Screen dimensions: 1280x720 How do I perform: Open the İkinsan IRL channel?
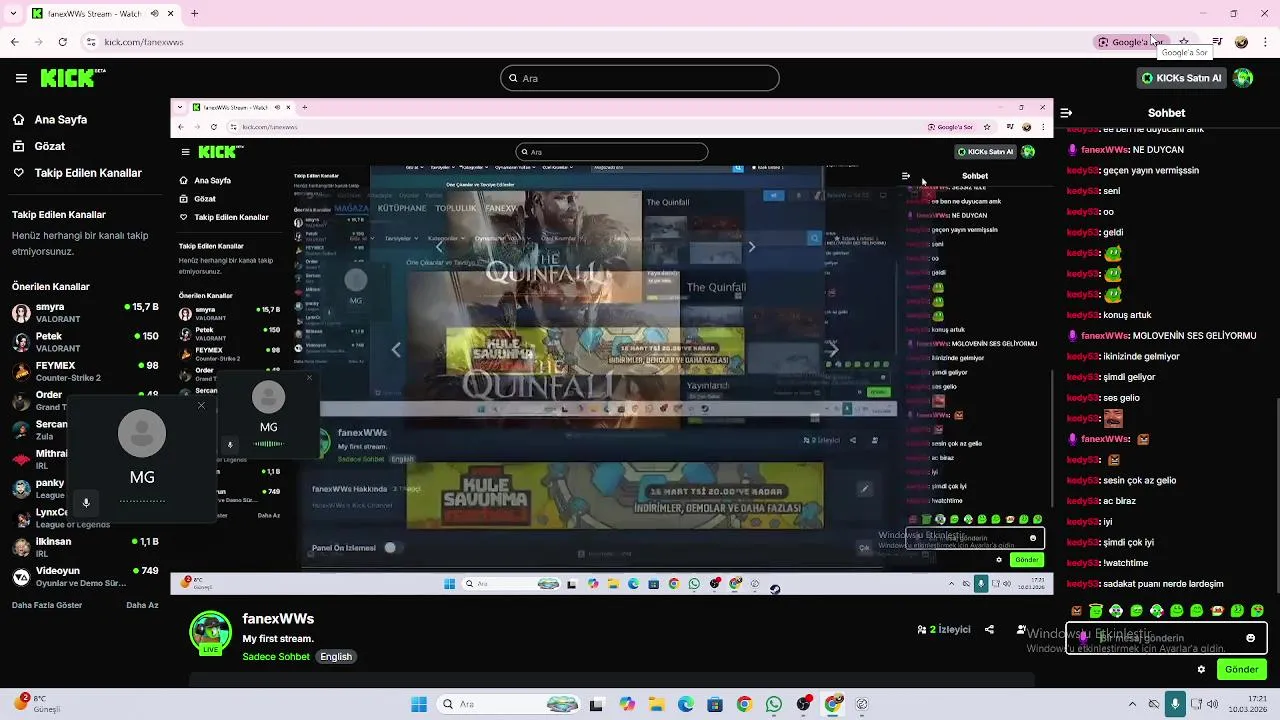click(85, 547)
